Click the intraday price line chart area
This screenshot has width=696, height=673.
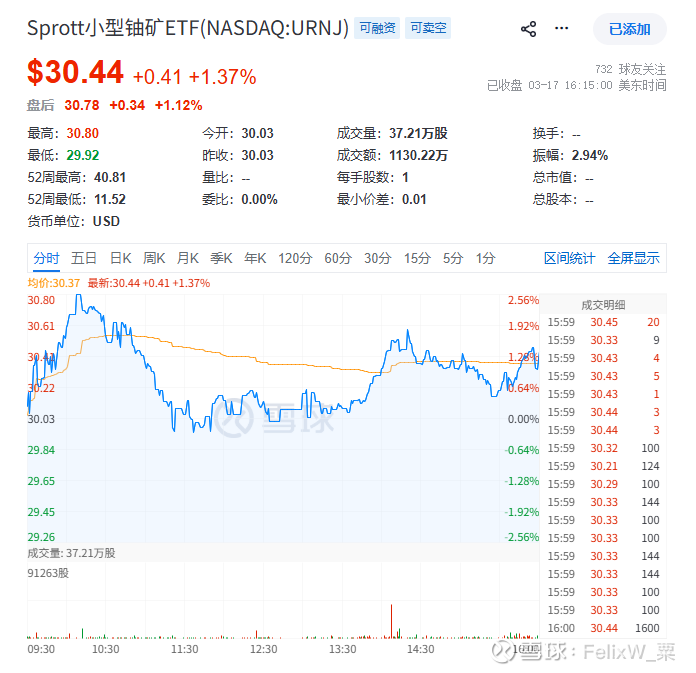point(283,417)
